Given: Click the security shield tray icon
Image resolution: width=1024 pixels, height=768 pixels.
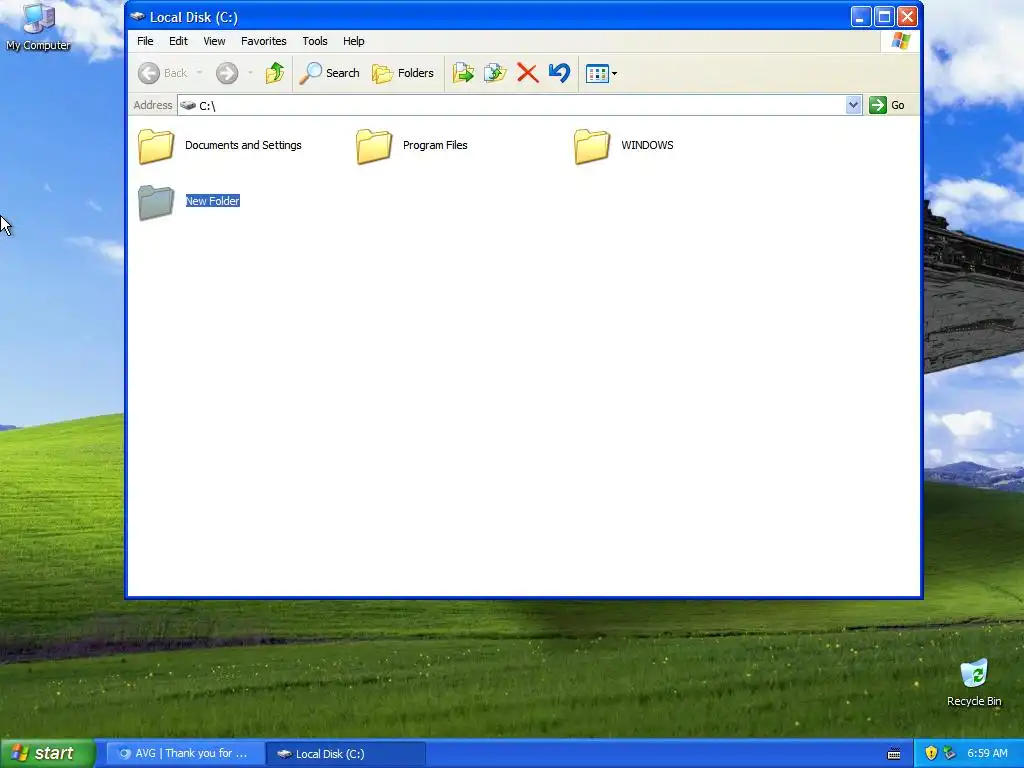Looking at the screenshot, I should (x=931, y=753).
